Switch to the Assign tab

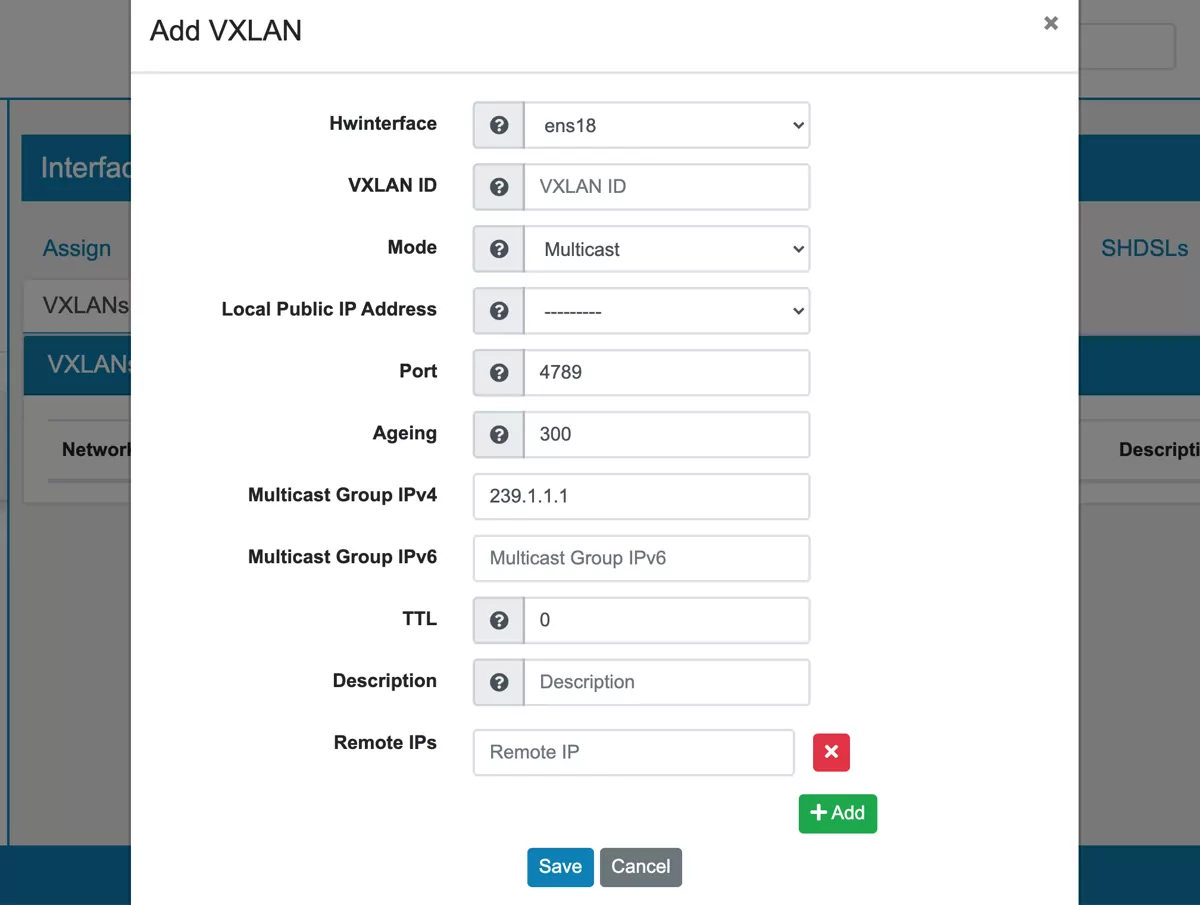tap(77, 248)
